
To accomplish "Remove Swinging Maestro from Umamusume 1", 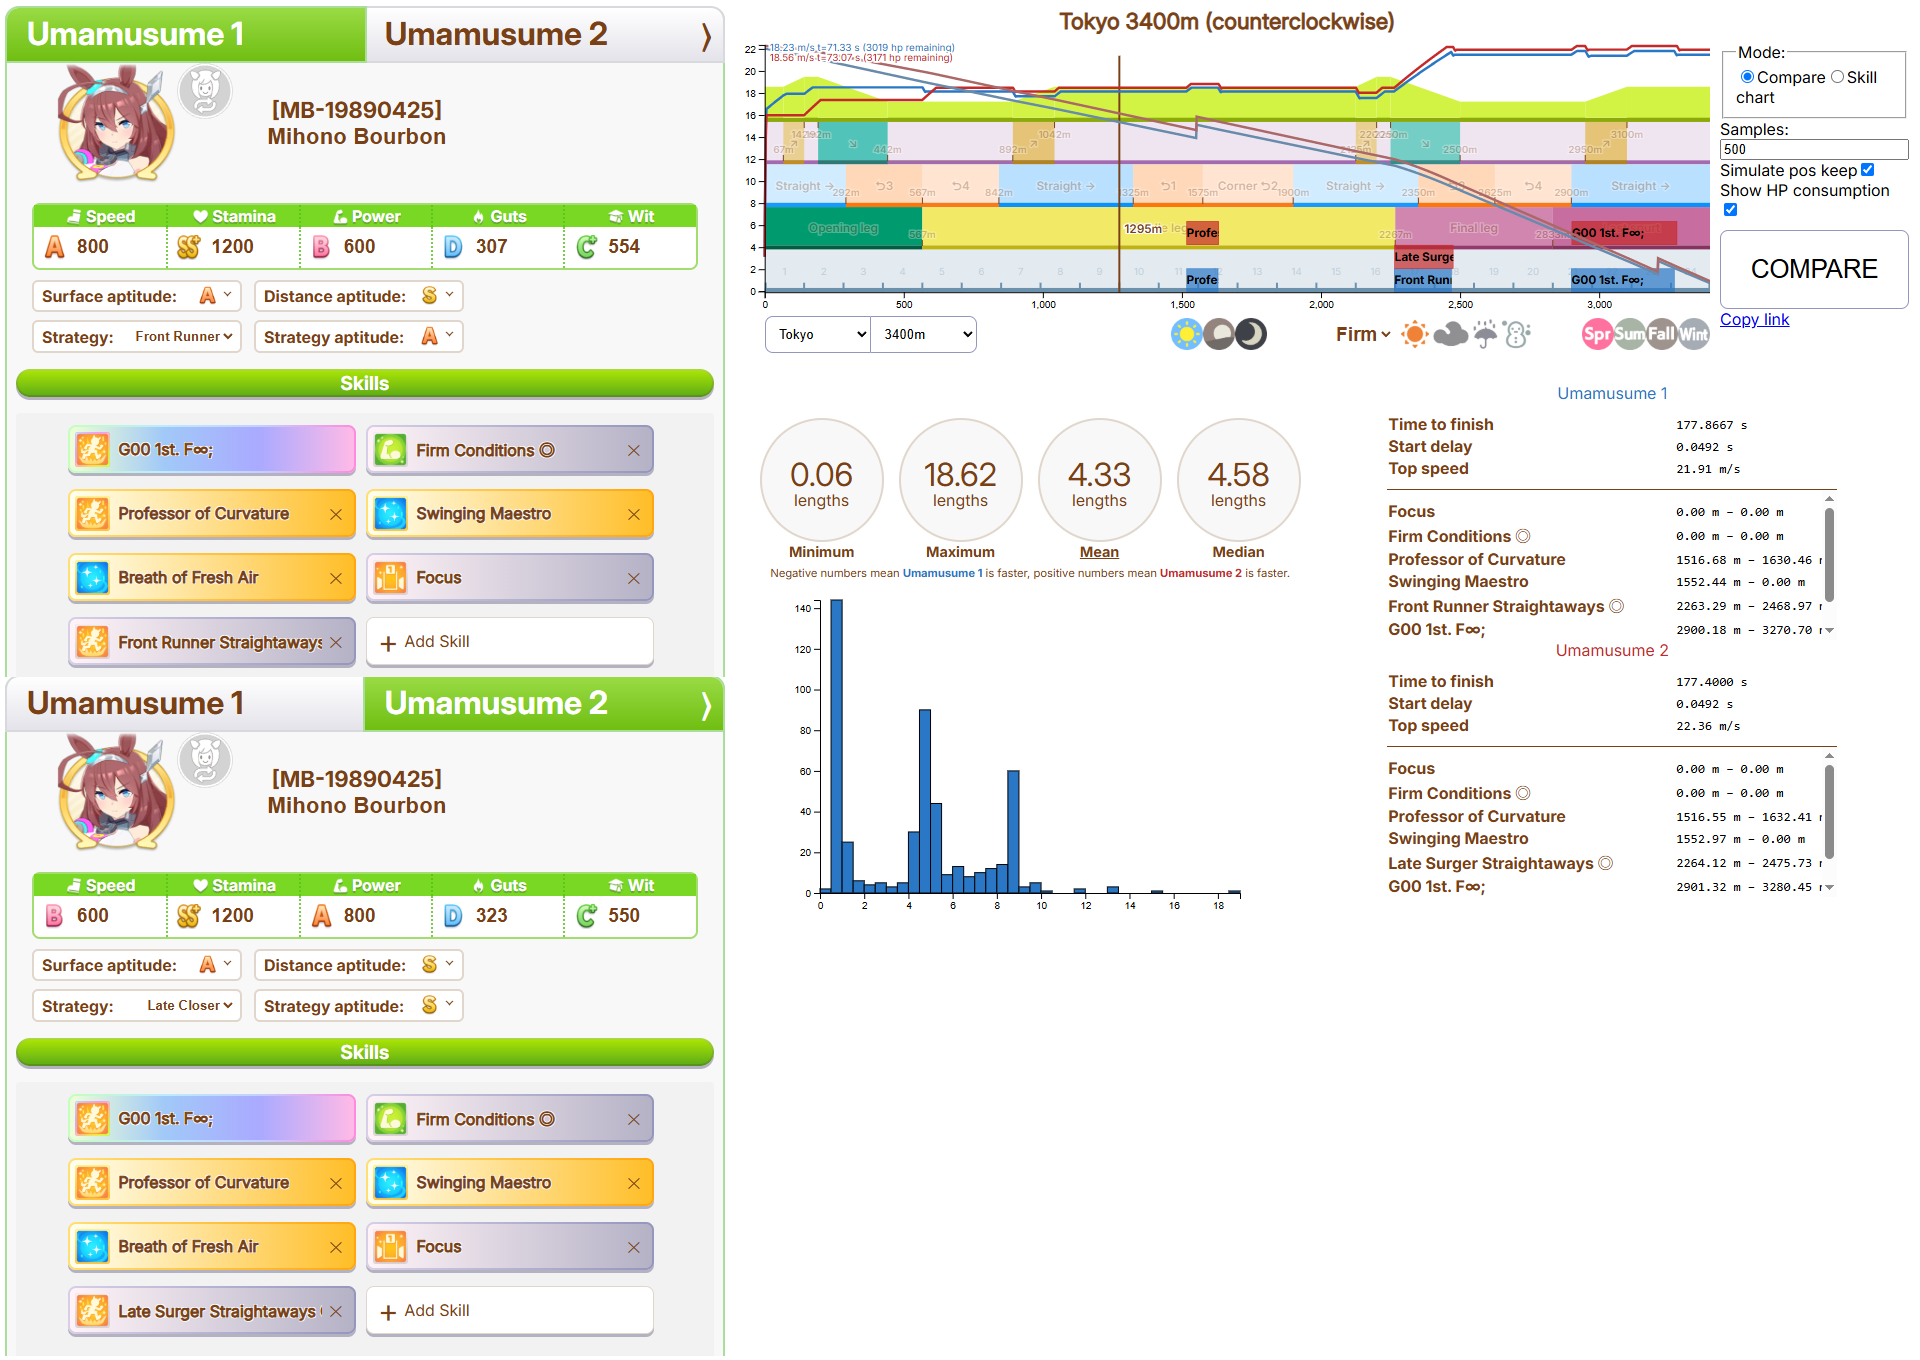I will click(x=633, y=515).
